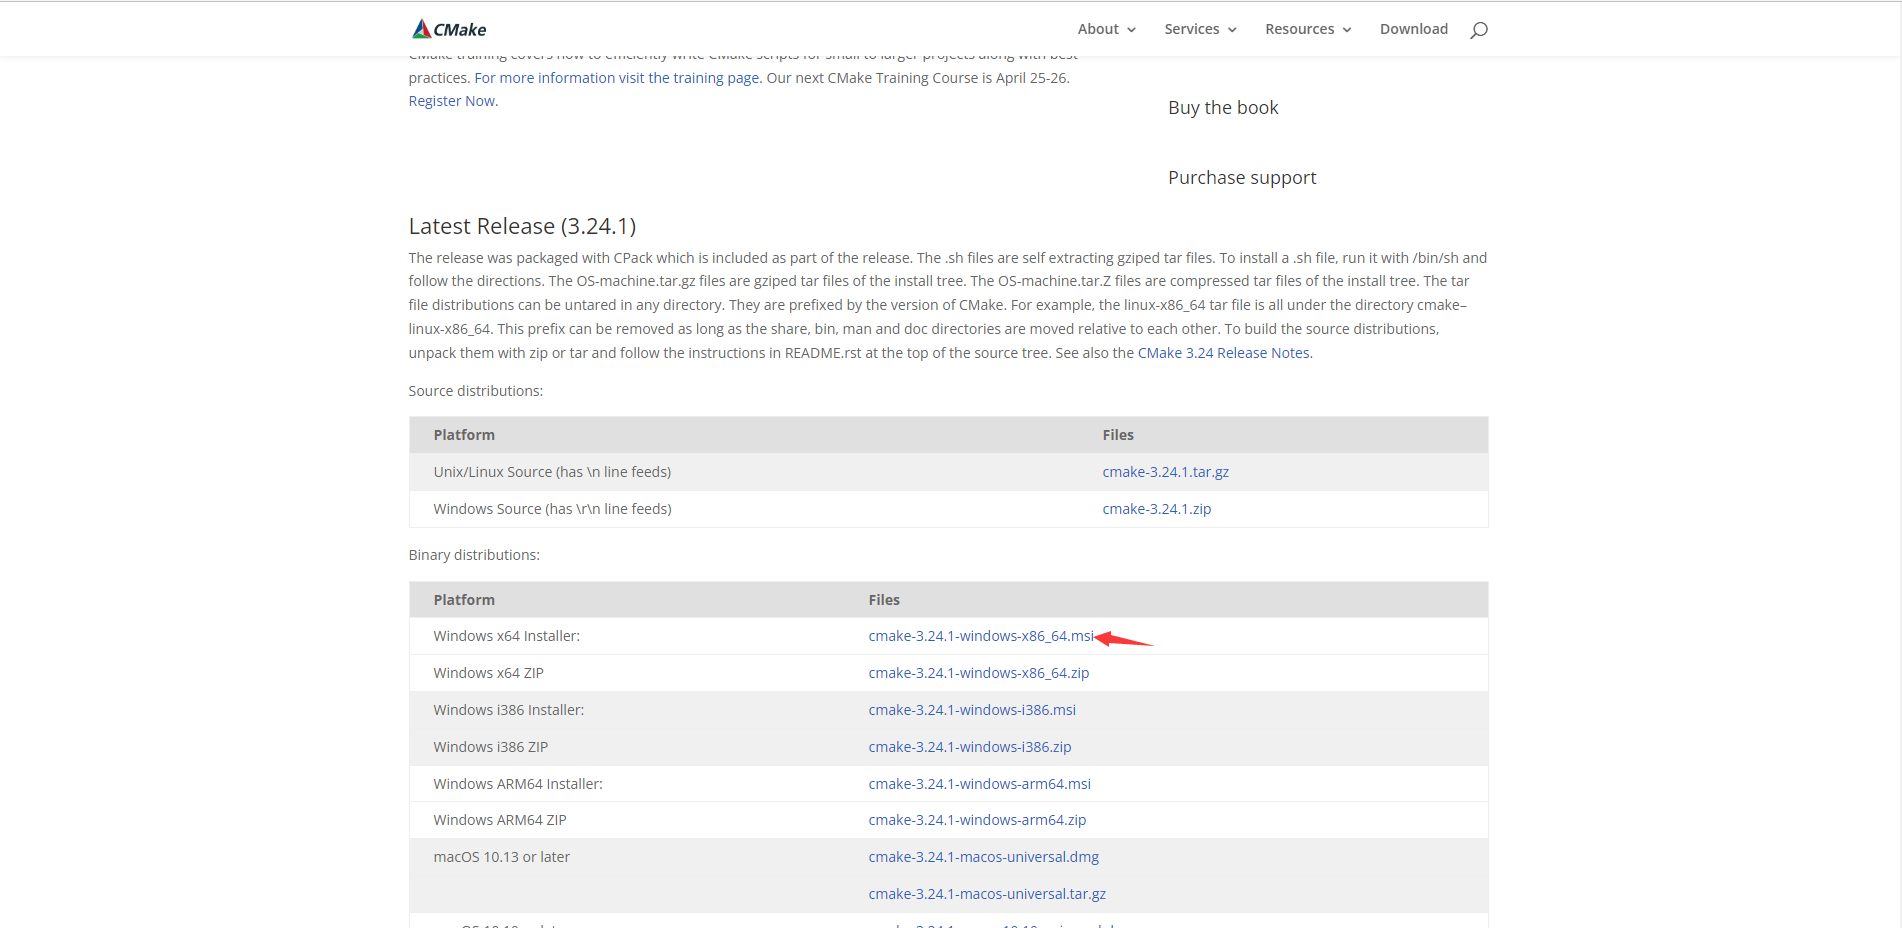Download cmake-3.24.1.zip source
Viewport: 1902px width, 928px height.
(x=1157, y=509)
